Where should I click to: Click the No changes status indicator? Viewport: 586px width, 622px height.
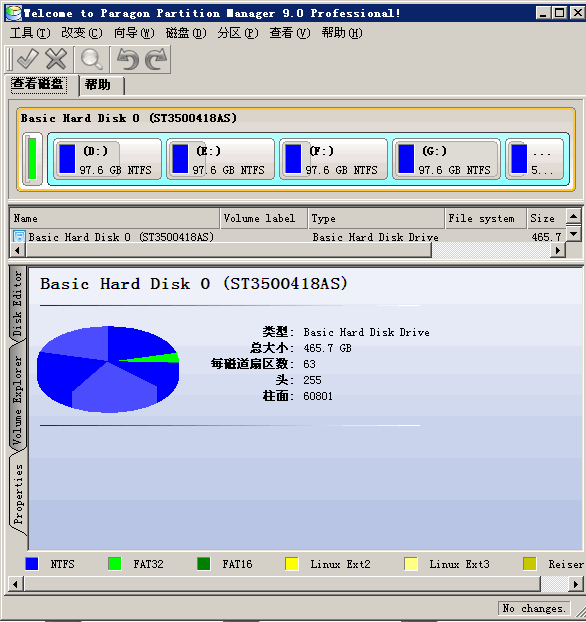(x=534, y=608)
